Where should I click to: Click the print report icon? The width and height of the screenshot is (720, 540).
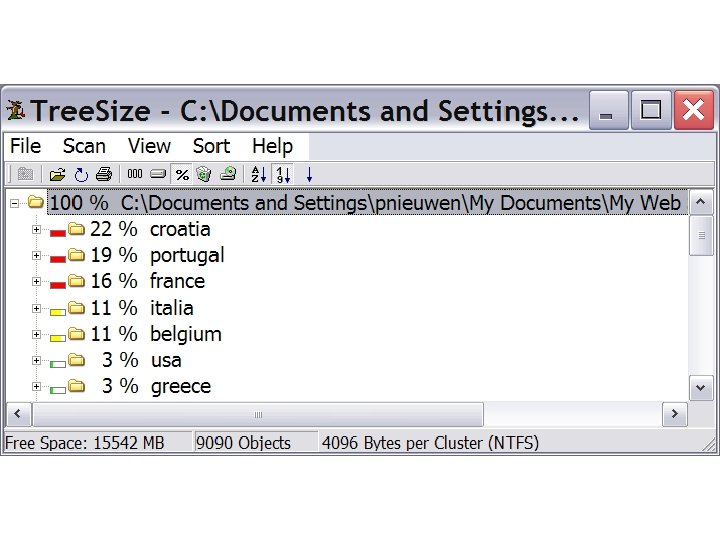point(104,174)
